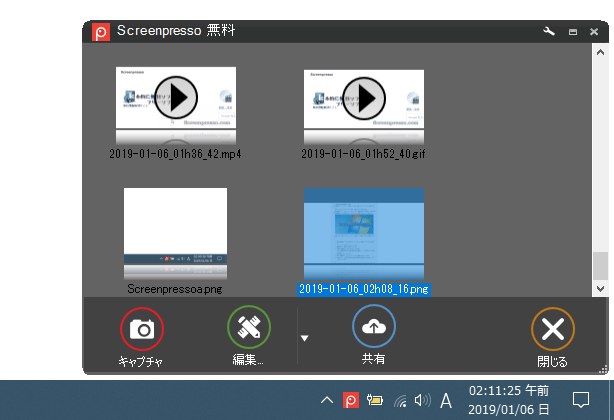Click the Screenpresso icon in the system tray
The height and width of the screenshot is (420, 614).
pyautogui.click(x=351, y=400)
